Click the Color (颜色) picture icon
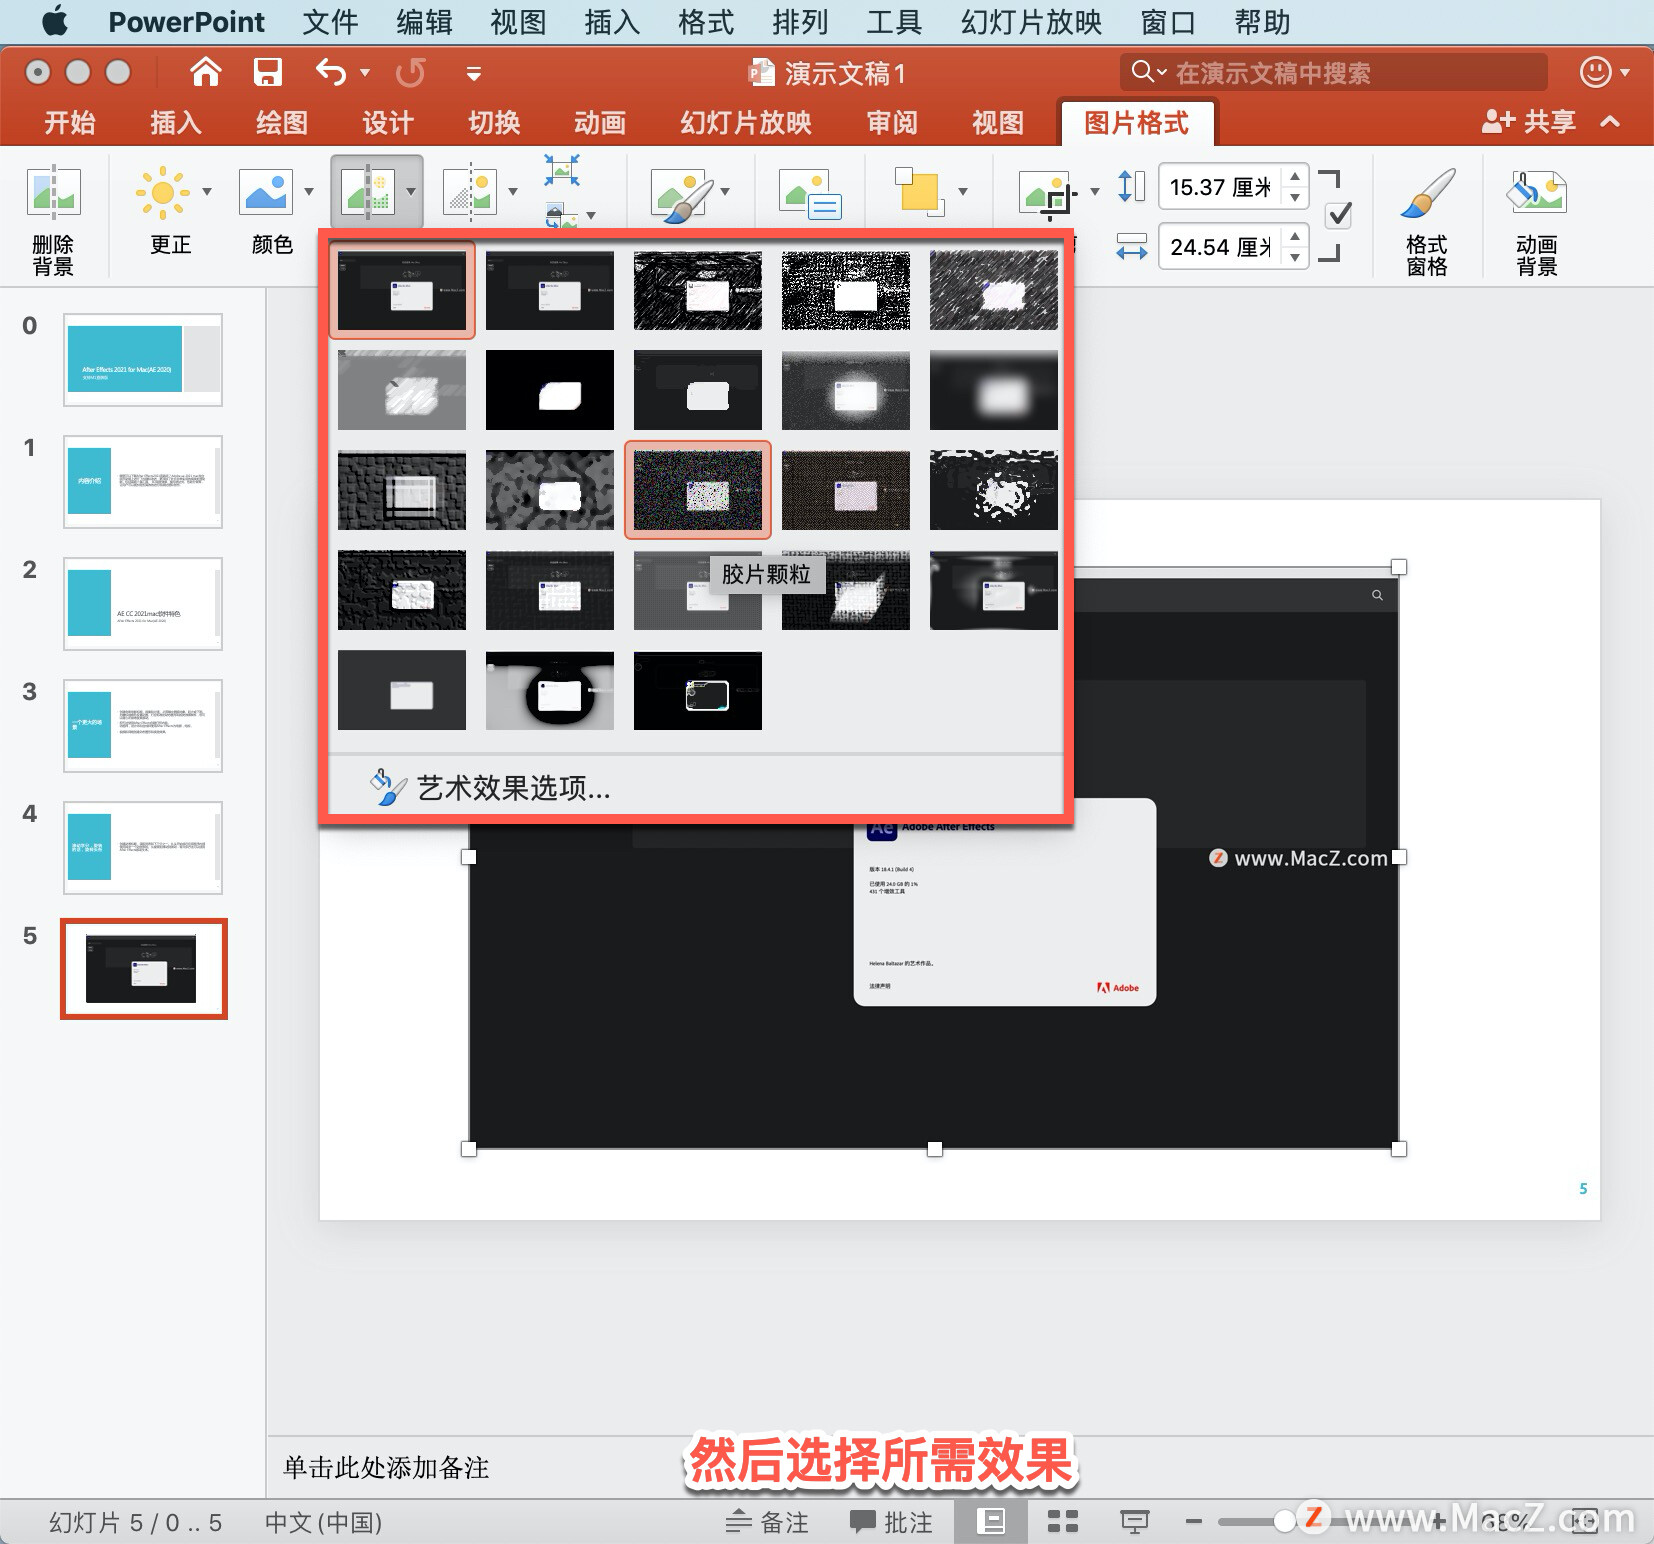This screenshot has height=1544, width=1654. click(x=266, y=192)
